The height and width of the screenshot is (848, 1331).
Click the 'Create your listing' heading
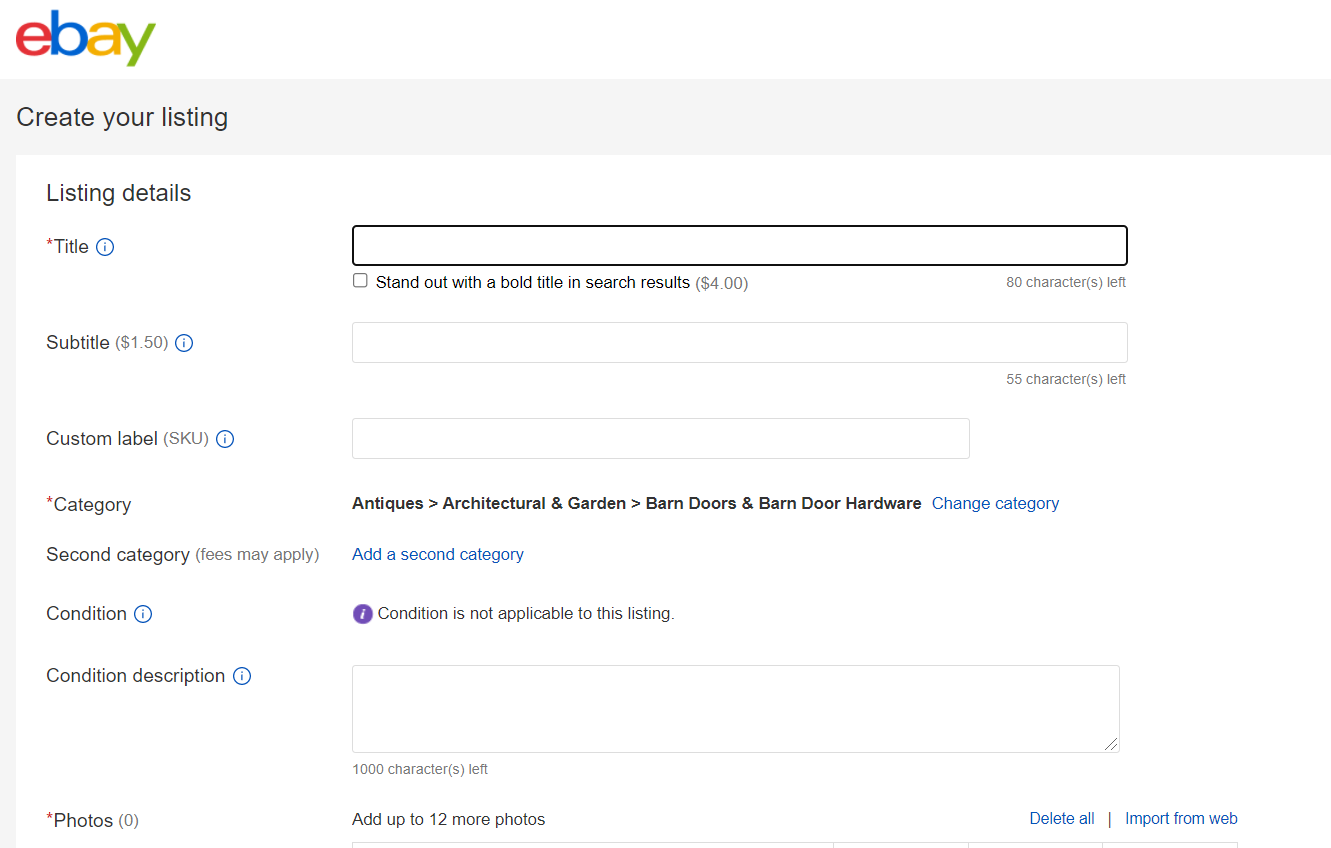pyautogui.click(x=122, y=117)
